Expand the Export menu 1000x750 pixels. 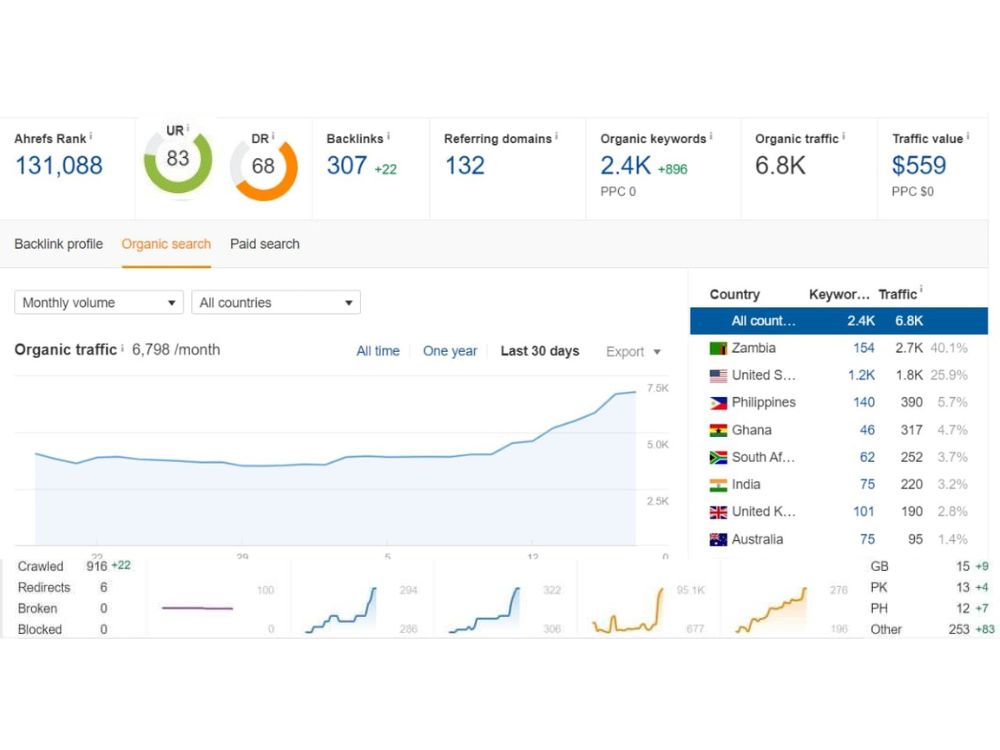coord(633,351)
